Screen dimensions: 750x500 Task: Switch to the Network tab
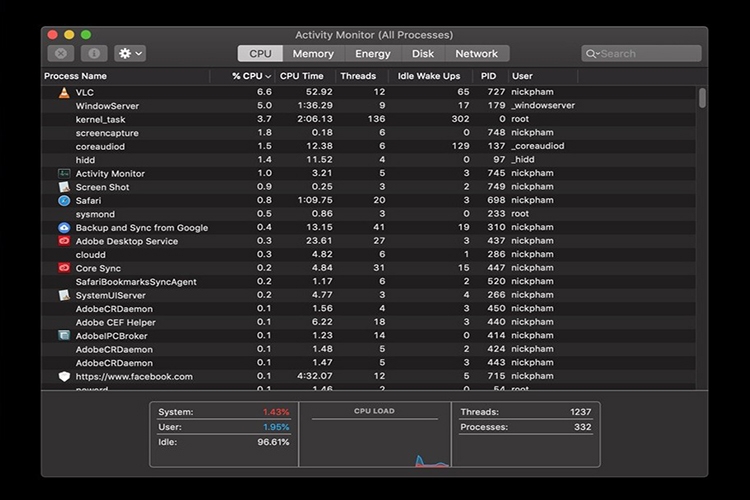[x=476, y=54]
